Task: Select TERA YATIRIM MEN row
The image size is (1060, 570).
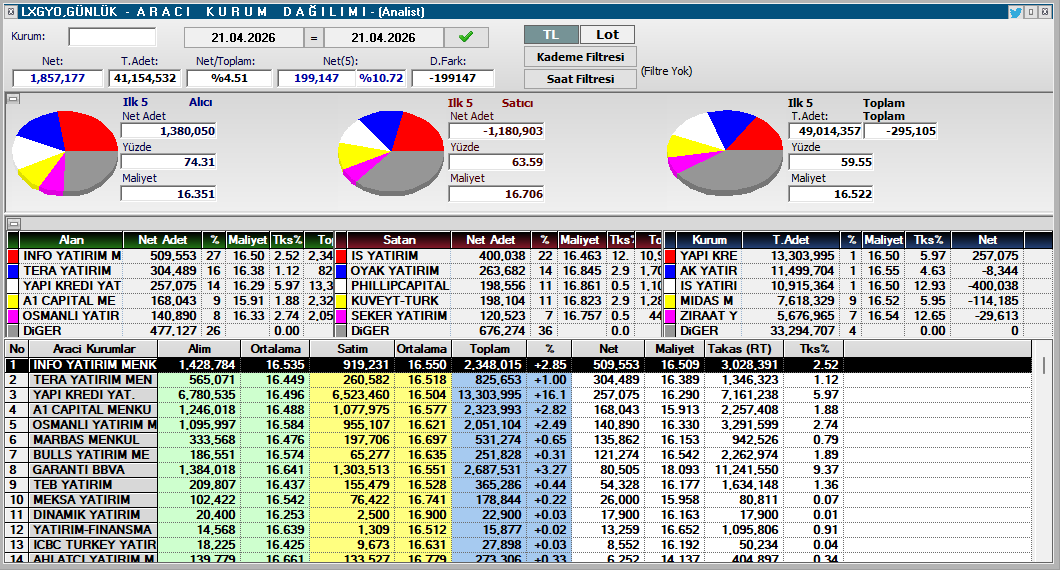Action: coord(519,380)
